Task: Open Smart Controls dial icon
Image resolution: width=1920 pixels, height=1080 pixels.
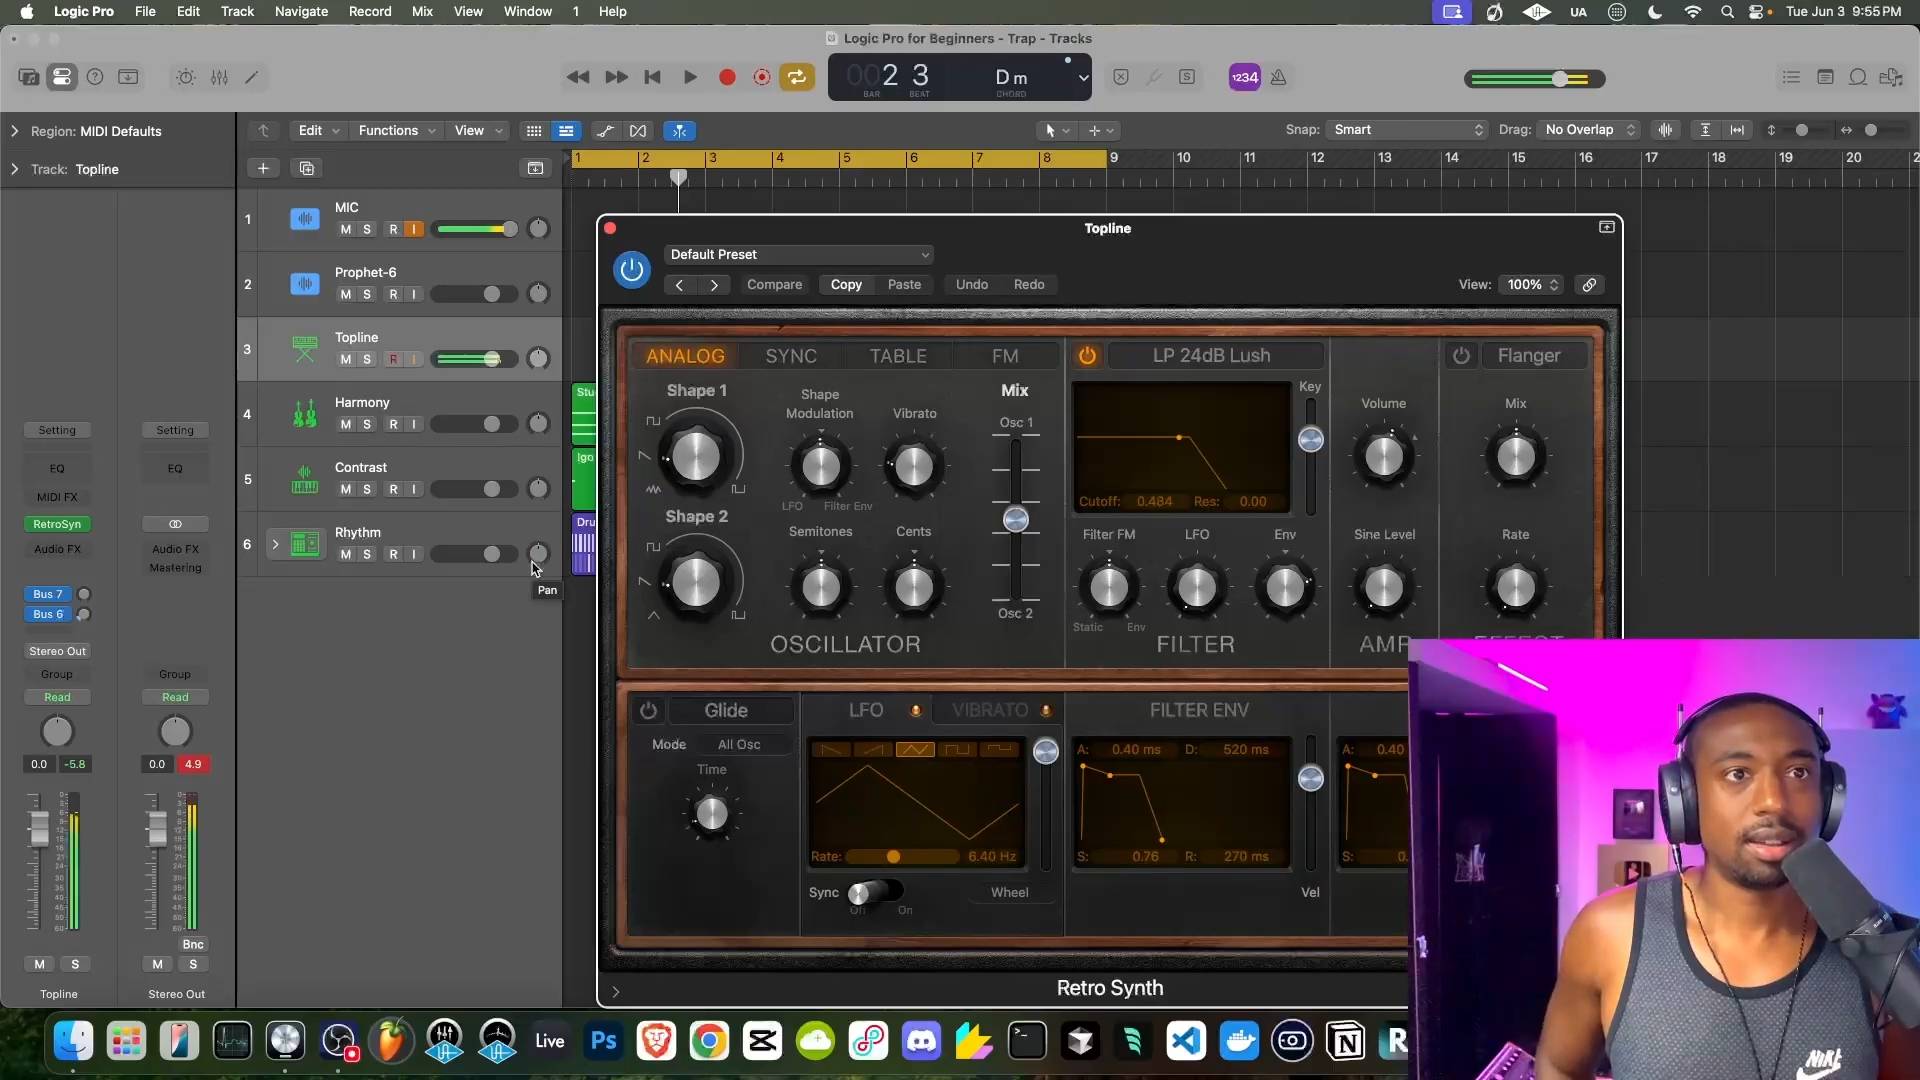Action: pos(185,77)
